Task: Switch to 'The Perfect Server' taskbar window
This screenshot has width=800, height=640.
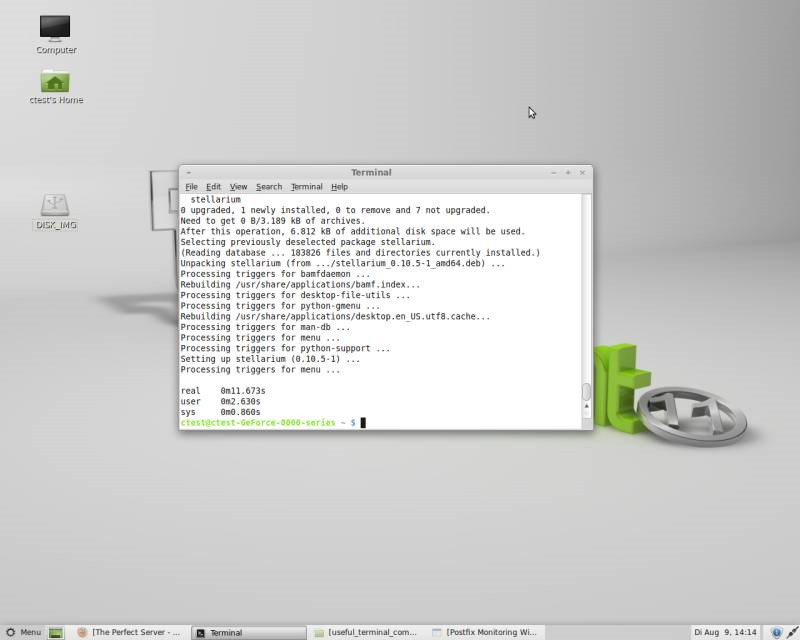Action: click(130, 632)
